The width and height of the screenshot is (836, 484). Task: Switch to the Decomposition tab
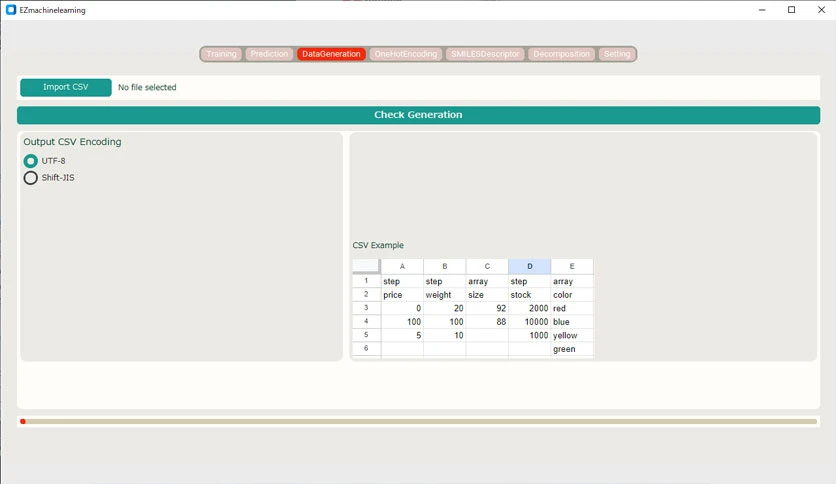point(561,54)
